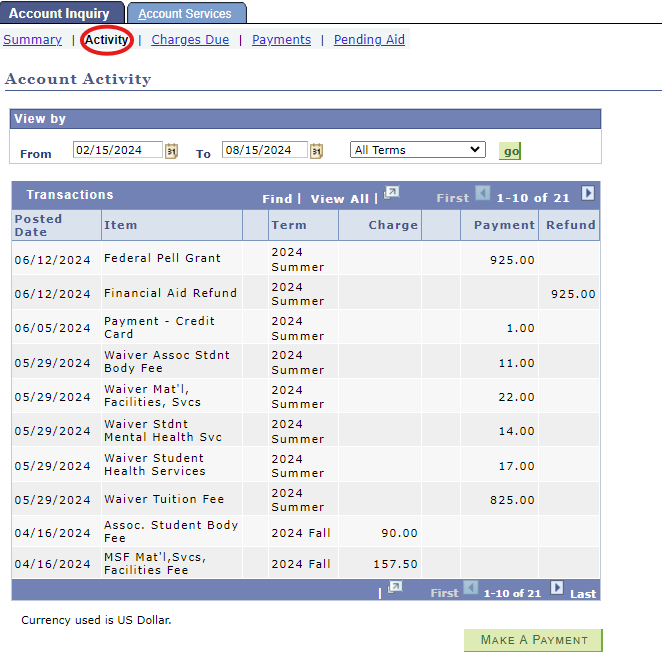Click the 90.00 charge amount

[x=399, y=533]
